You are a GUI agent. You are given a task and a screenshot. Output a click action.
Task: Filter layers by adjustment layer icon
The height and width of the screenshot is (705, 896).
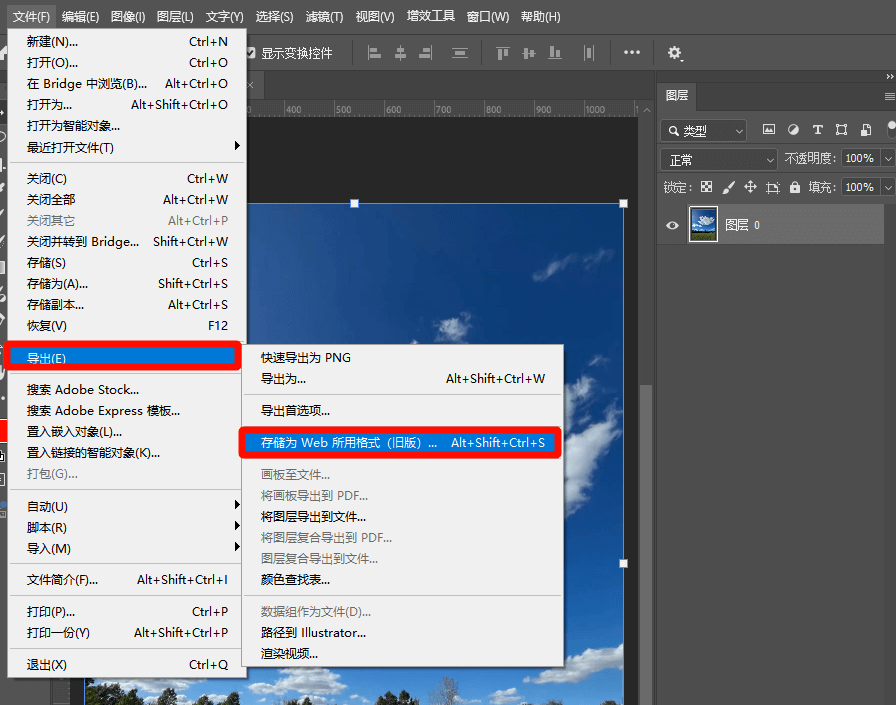[793, 130]
